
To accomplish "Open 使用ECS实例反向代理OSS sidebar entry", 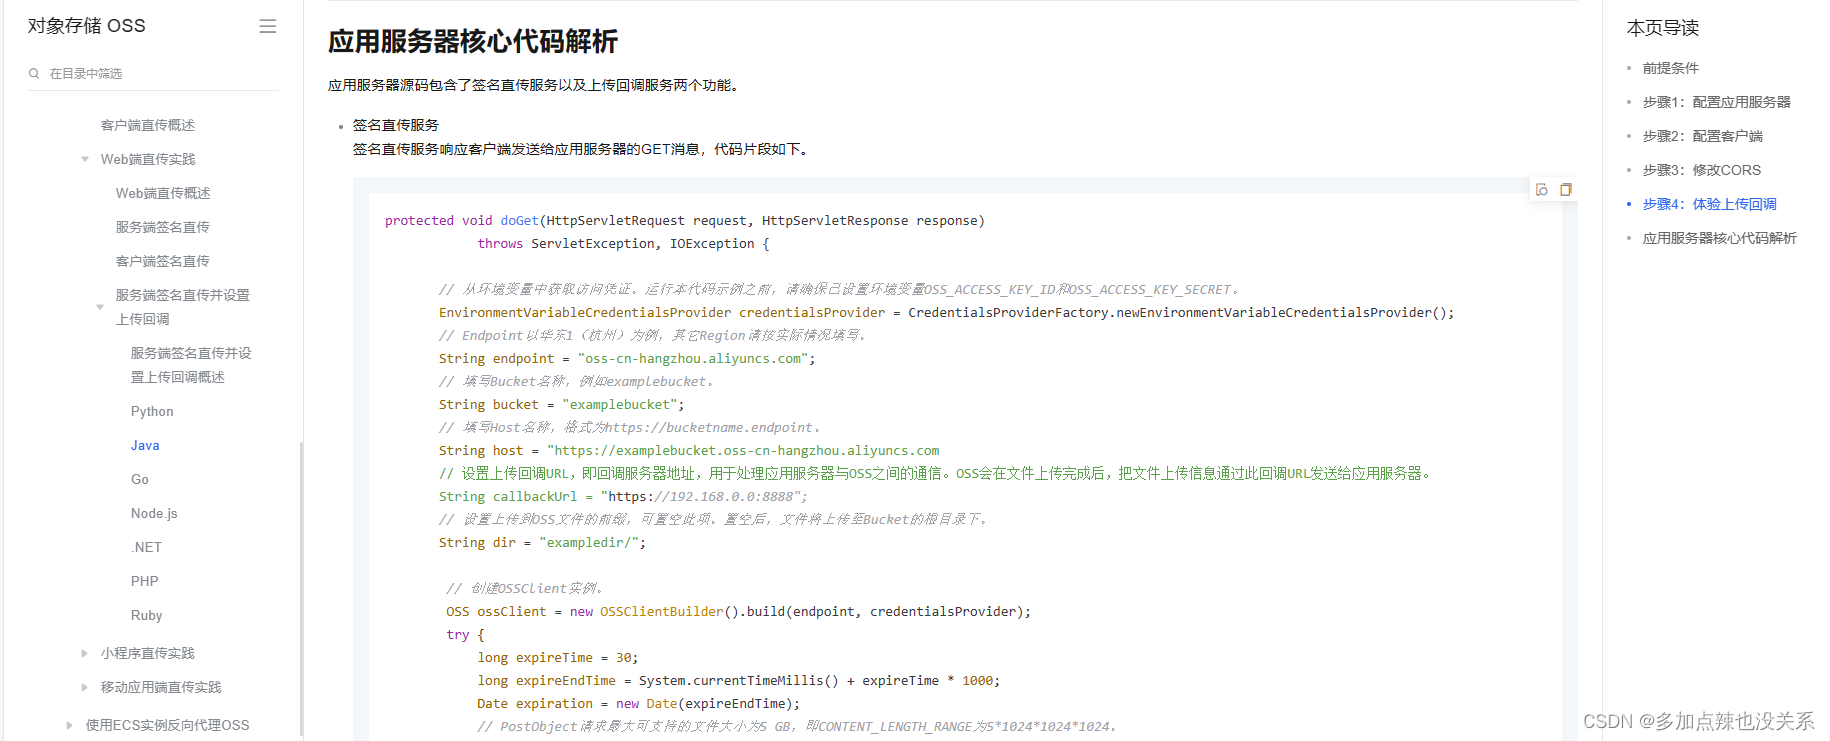I will (x=167, y=725).
